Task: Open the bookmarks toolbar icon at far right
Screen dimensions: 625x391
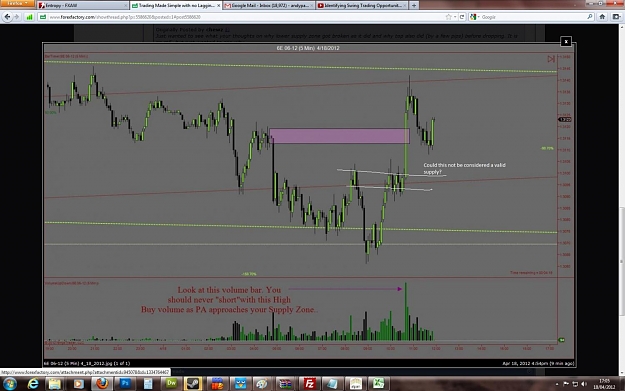Action: tap(616, 17)
